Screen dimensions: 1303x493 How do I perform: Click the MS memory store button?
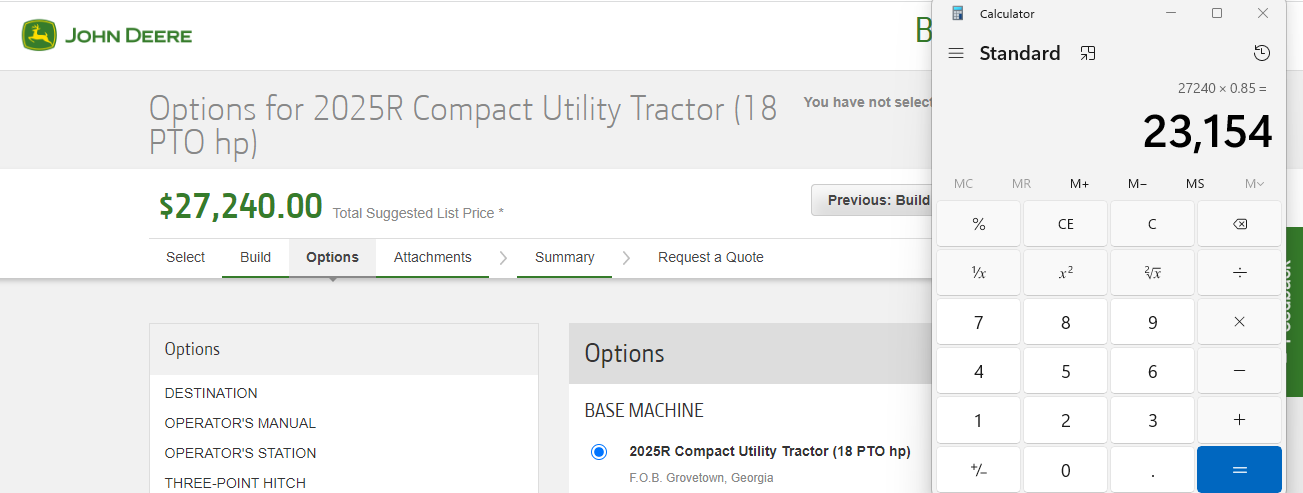pos(1195,183)
